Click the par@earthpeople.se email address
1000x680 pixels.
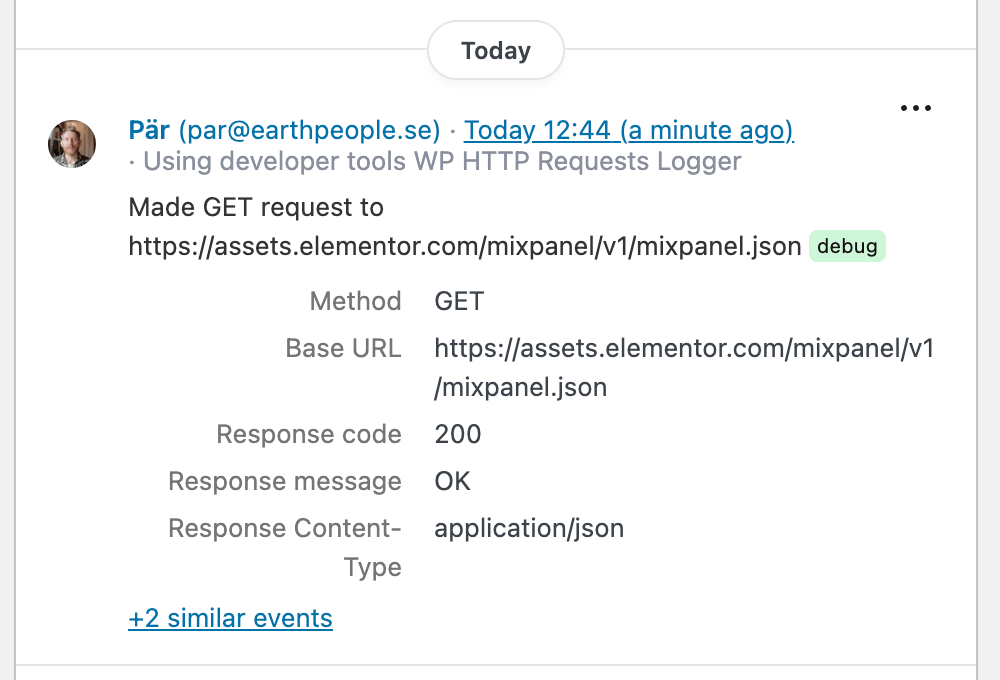[x=309, y=130]
